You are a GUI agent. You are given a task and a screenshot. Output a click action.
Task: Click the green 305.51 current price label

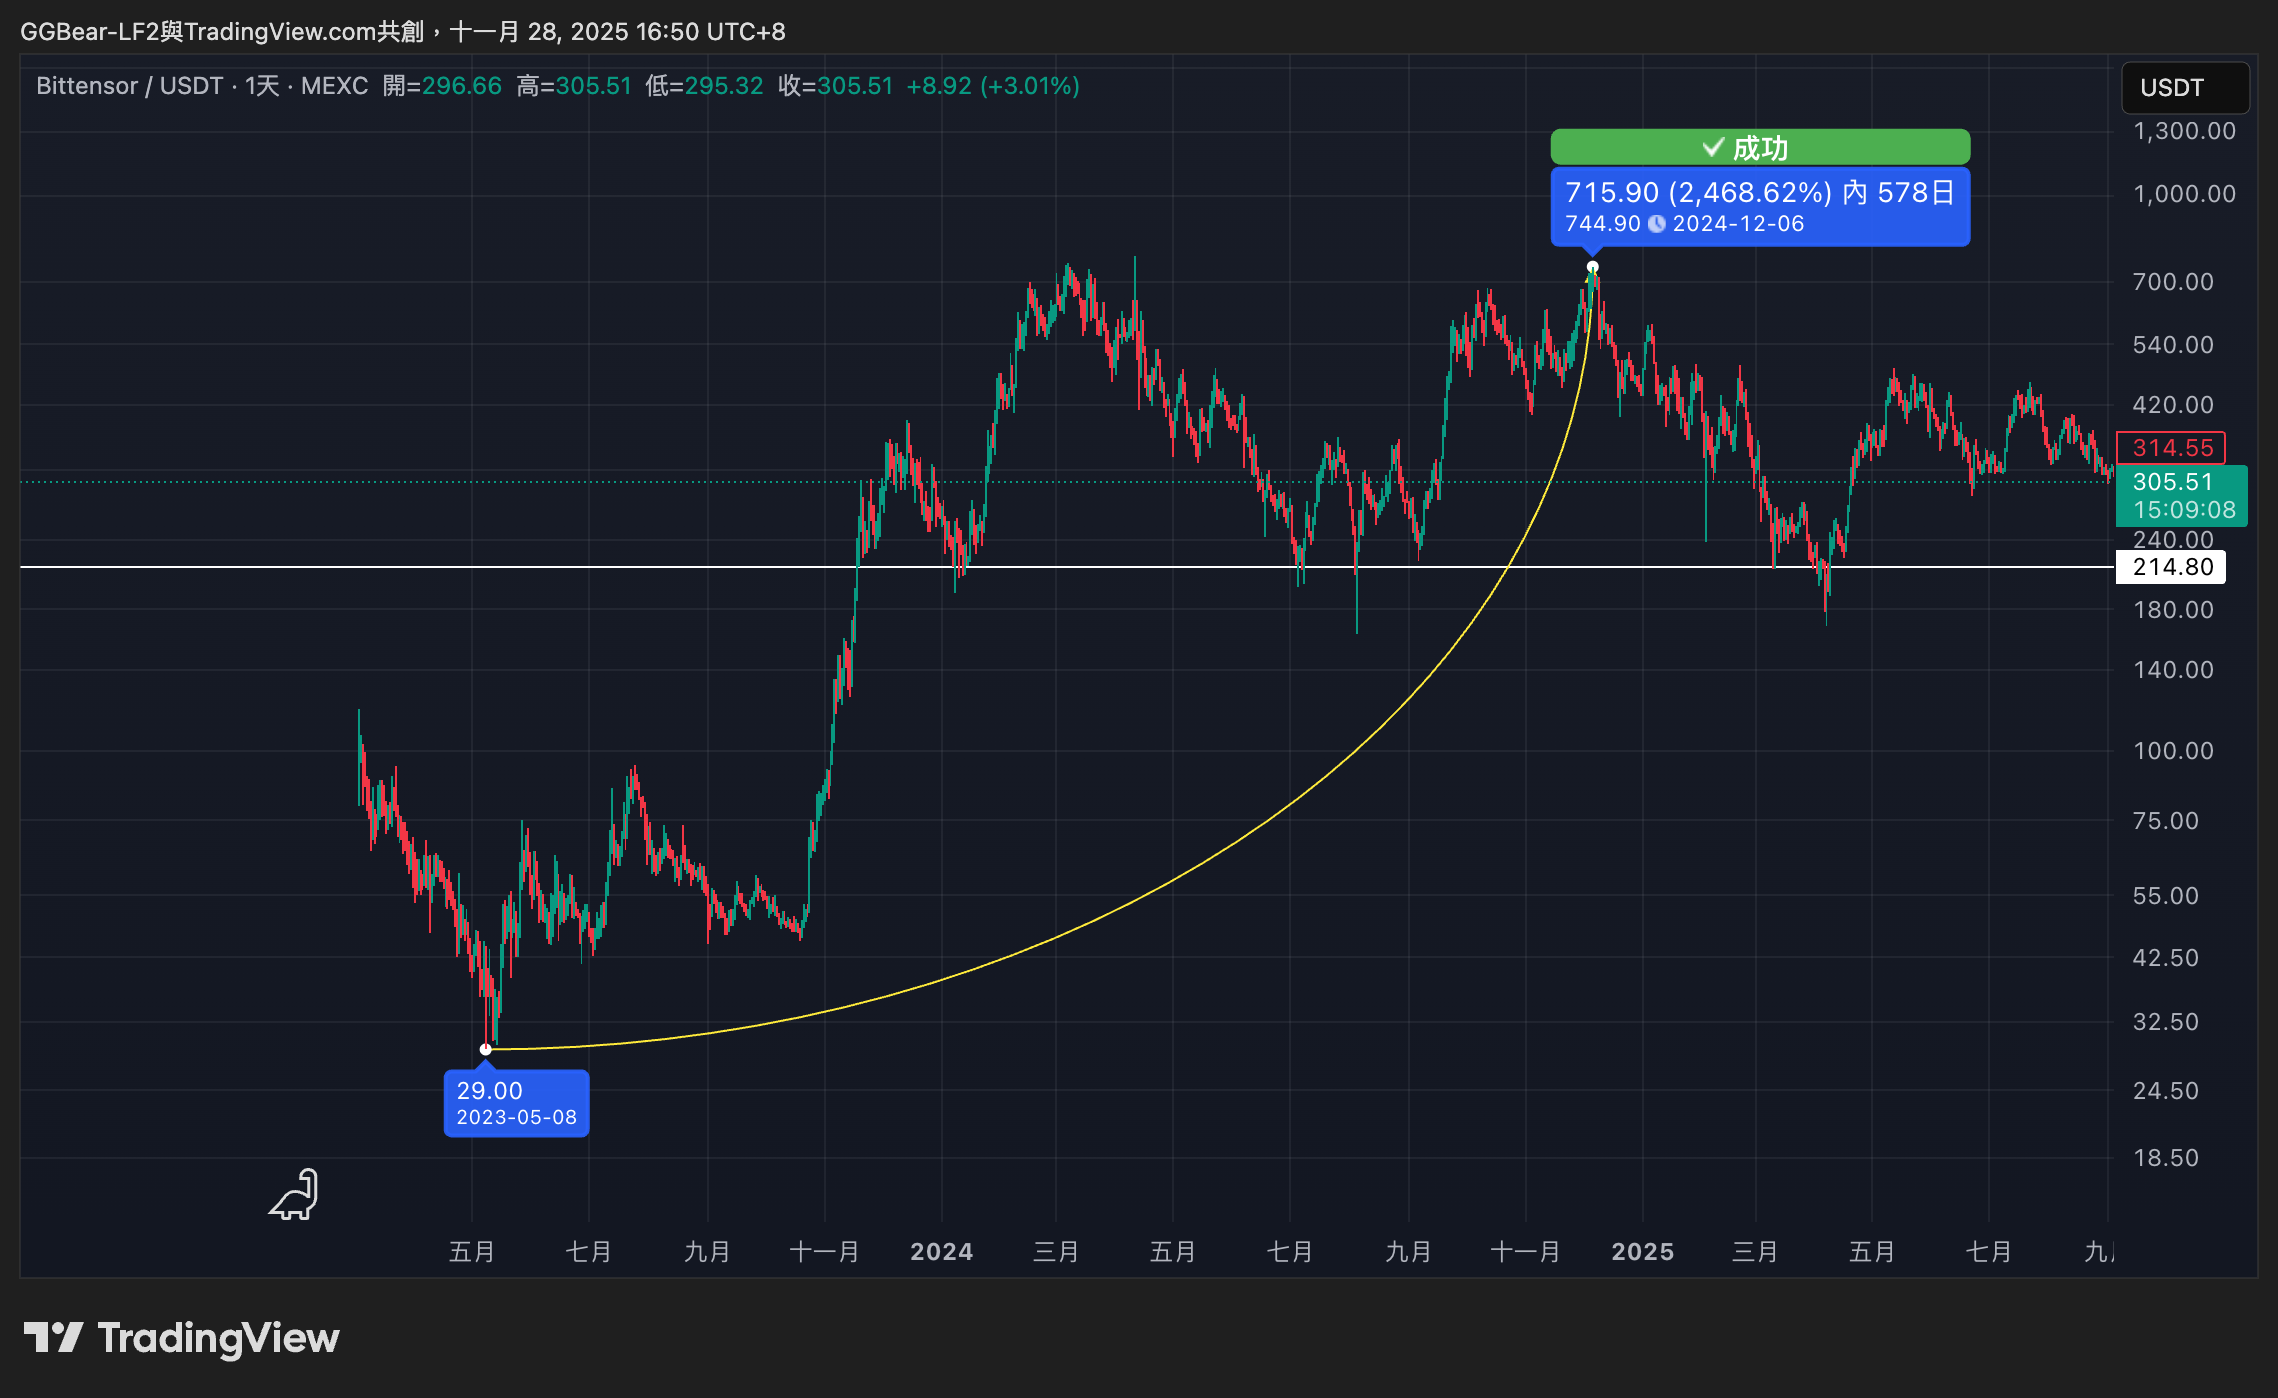pyautogui.click(x=2181, y=495)
